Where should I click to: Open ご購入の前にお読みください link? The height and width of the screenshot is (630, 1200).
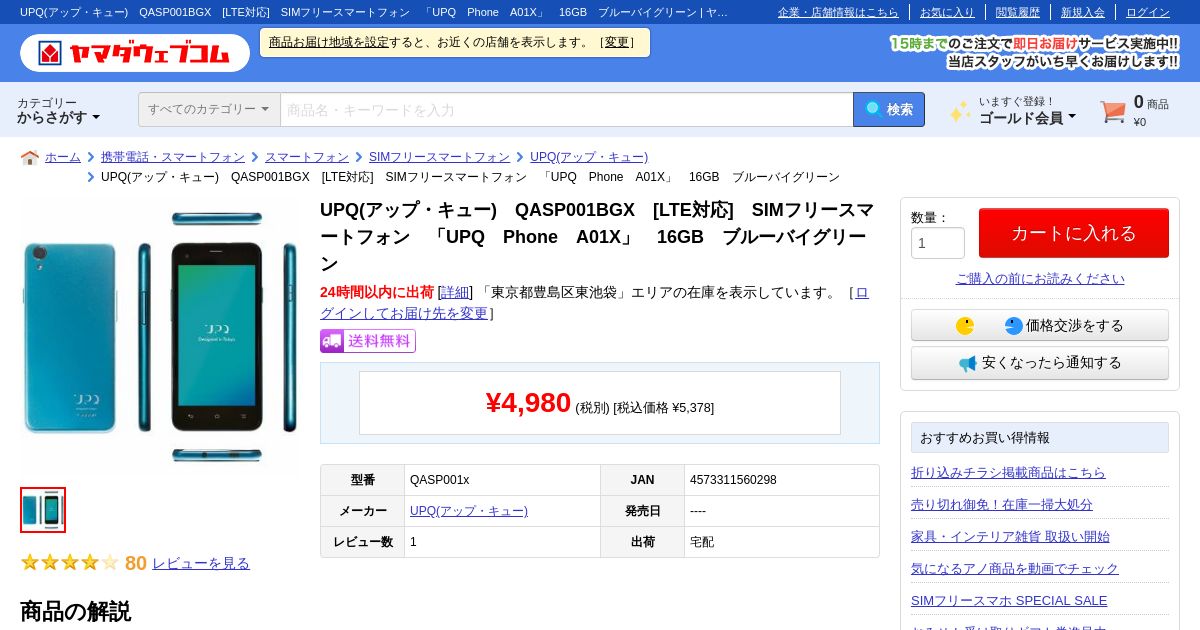[x=1040, y=279]
